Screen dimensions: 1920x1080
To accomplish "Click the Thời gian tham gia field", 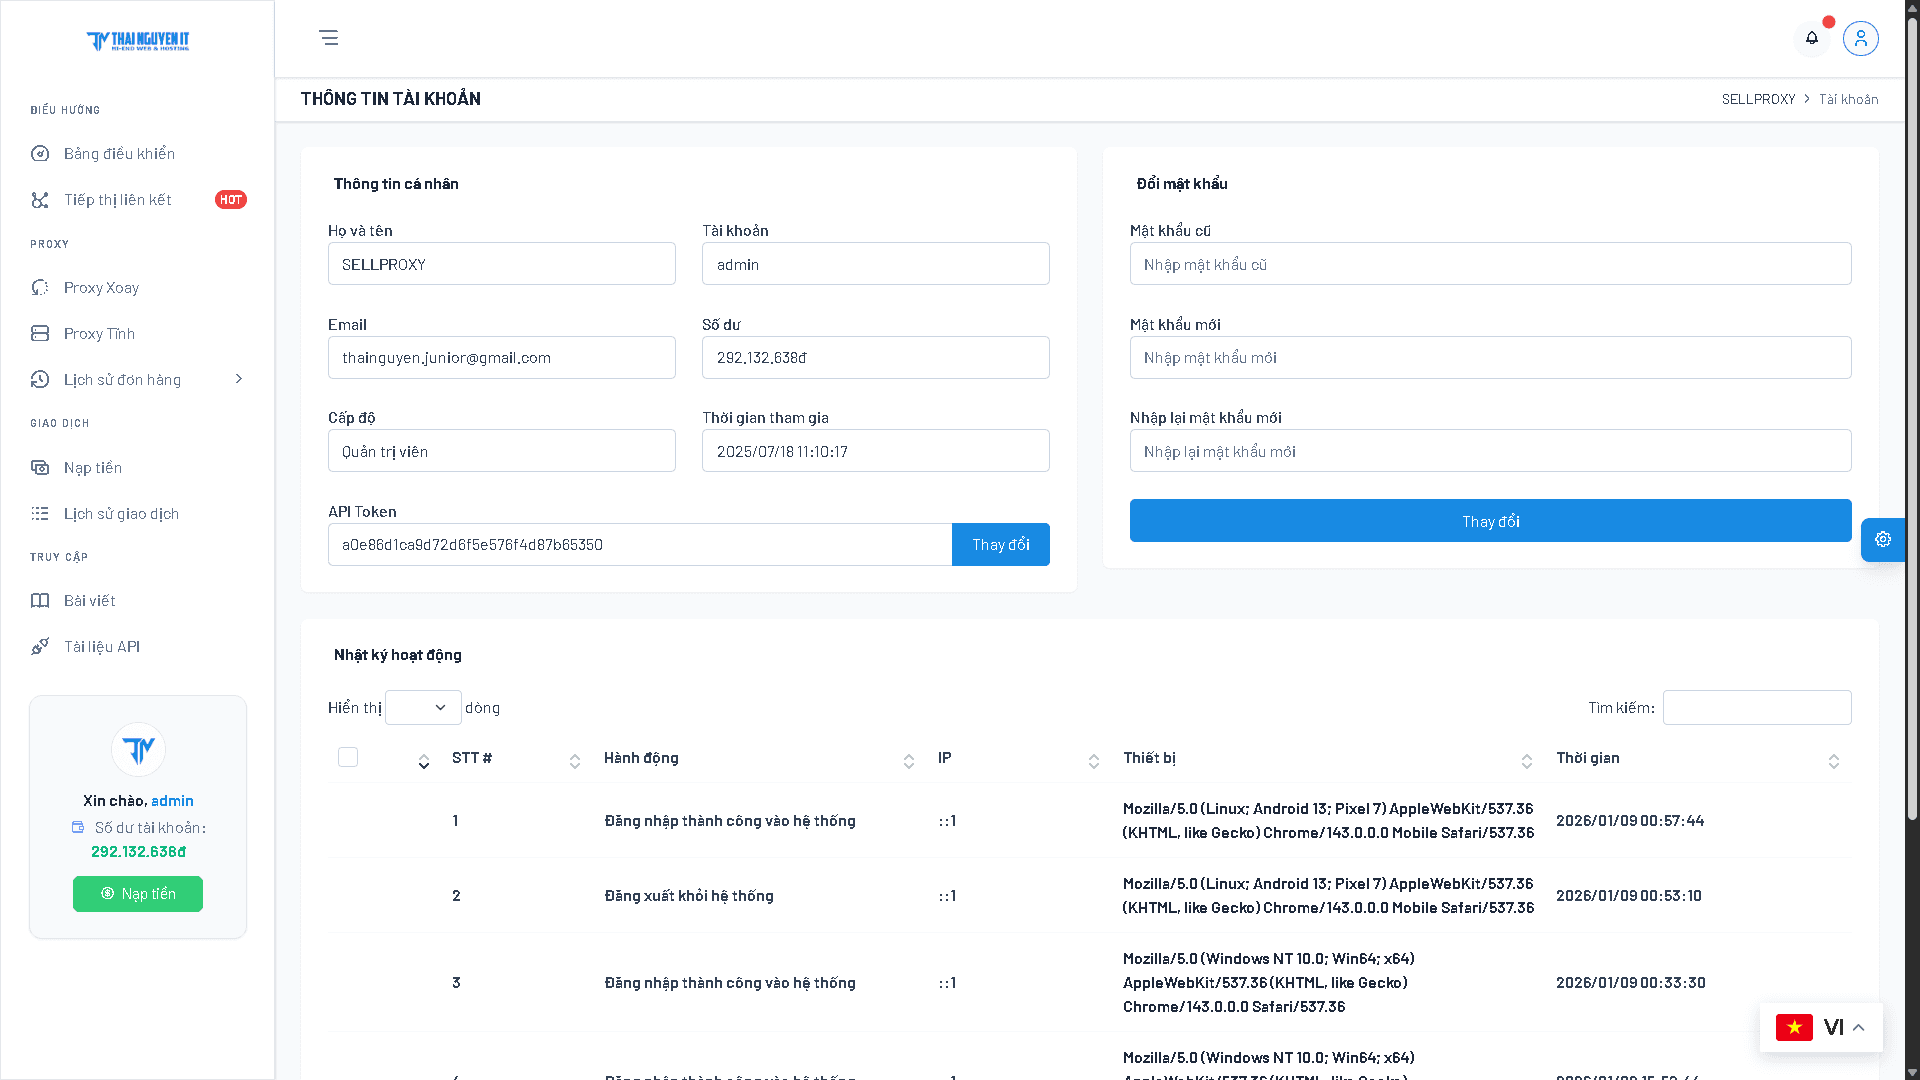I will pos(876,451).
